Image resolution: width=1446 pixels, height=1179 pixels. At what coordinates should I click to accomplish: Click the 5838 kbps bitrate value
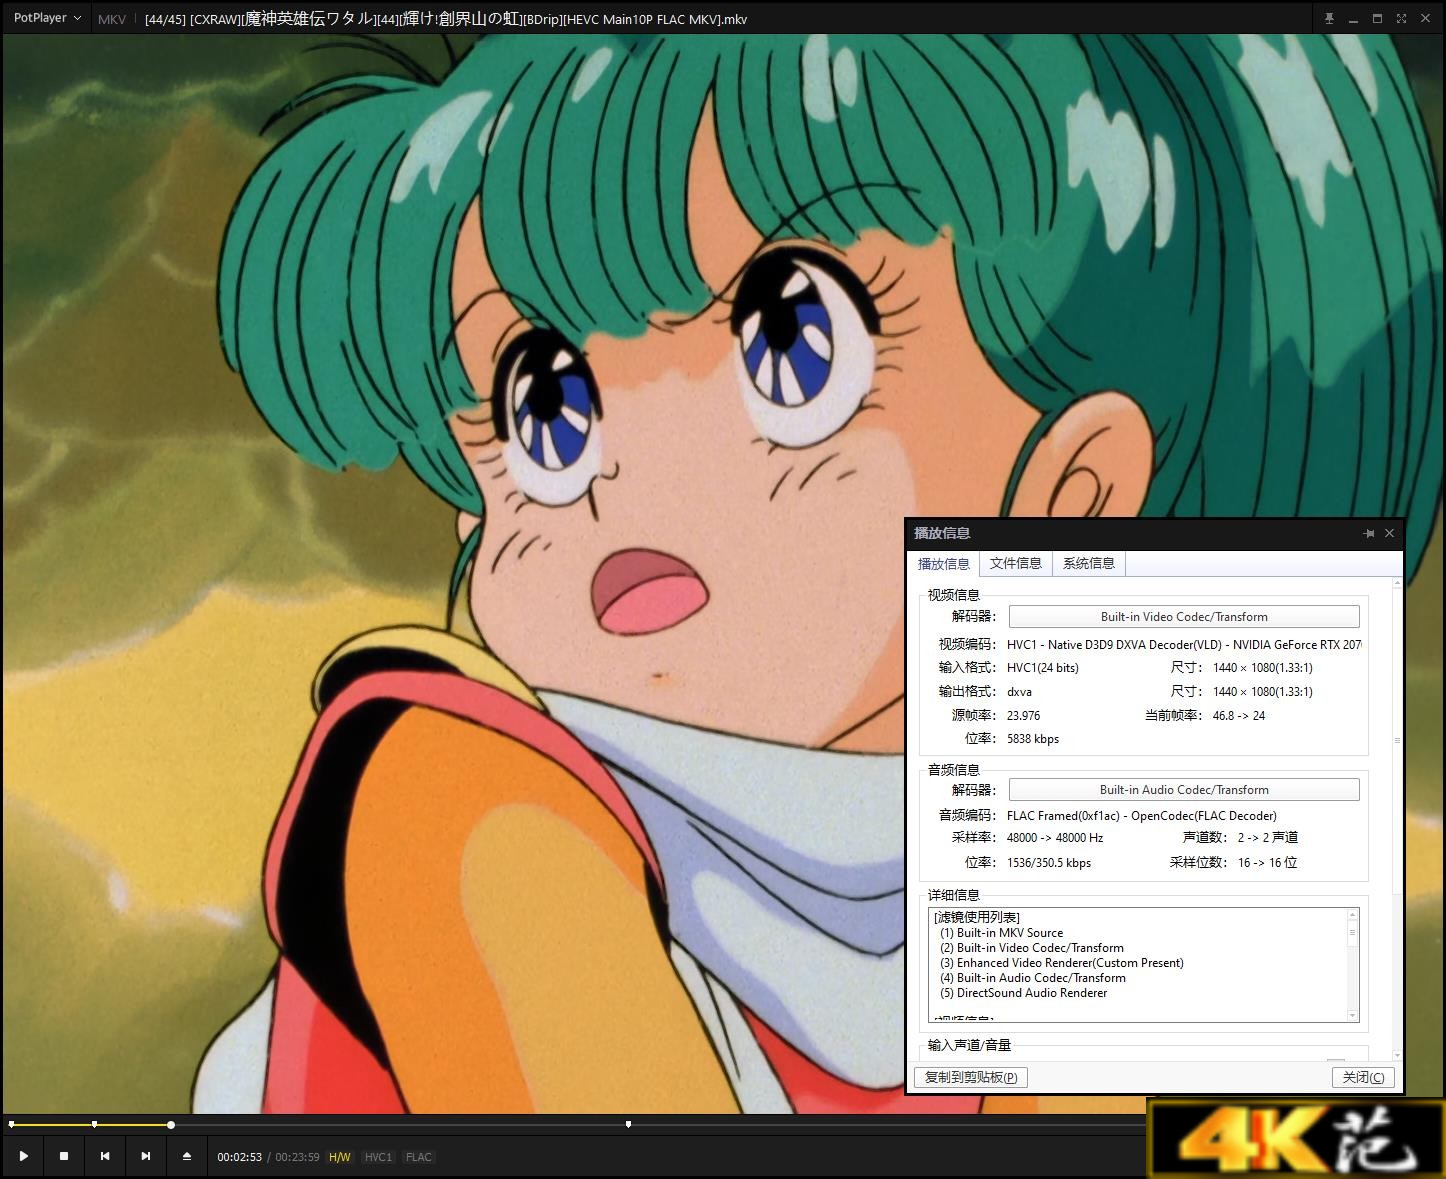(x=1033, y=739)
